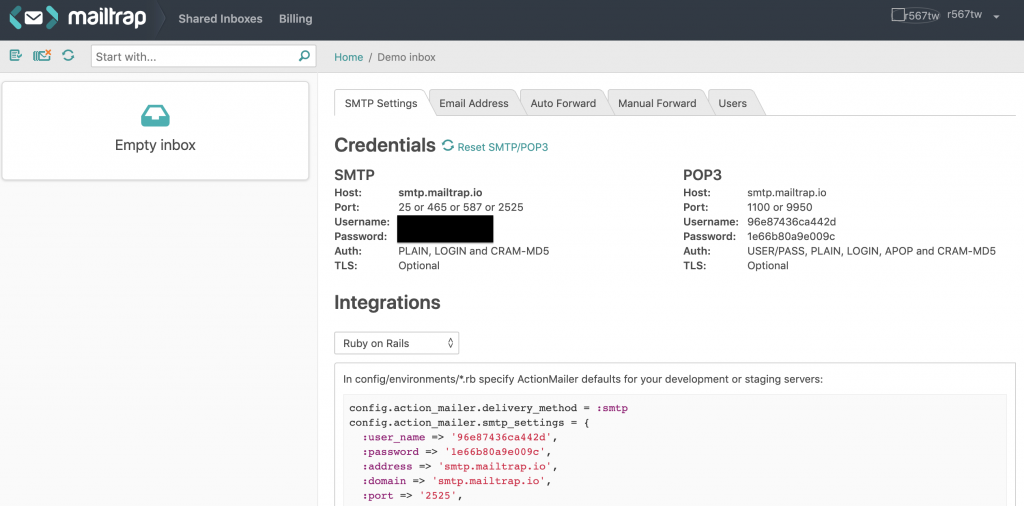Click the search magnifier icon
Screen dimensions: 1024x506
305,57
